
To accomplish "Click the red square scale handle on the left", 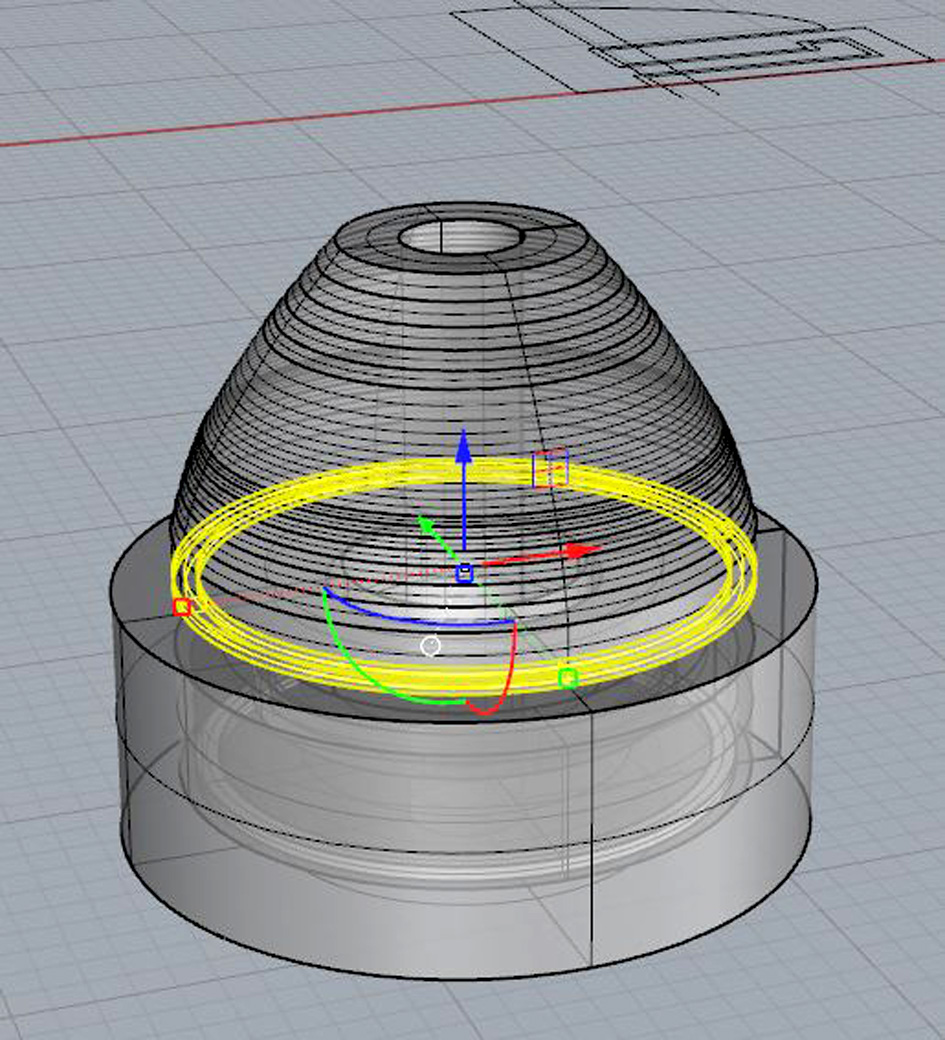I will click(x=182, y=607).
